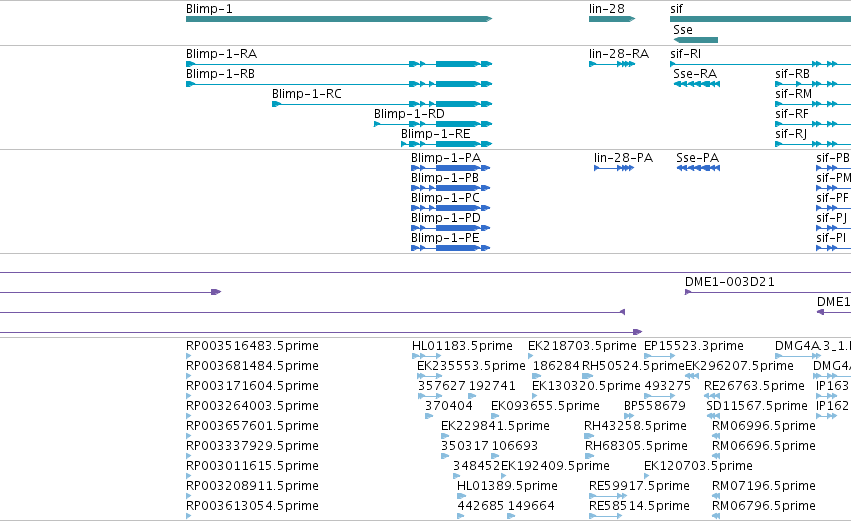Click the sif-RF transcript label

[x=792, y=114]
